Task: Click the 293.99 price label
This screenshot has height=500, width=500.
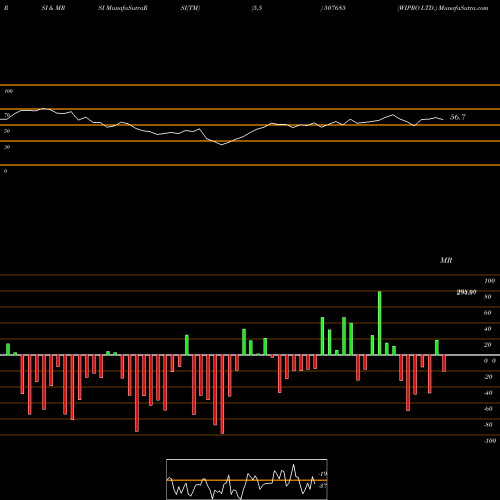Action: (466, 292)
